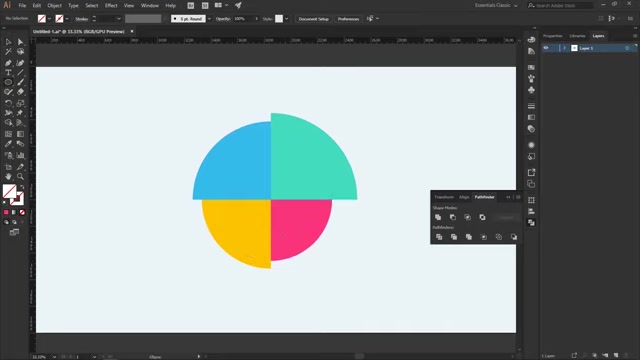Swap fill and stroke colors

(22, 187)
